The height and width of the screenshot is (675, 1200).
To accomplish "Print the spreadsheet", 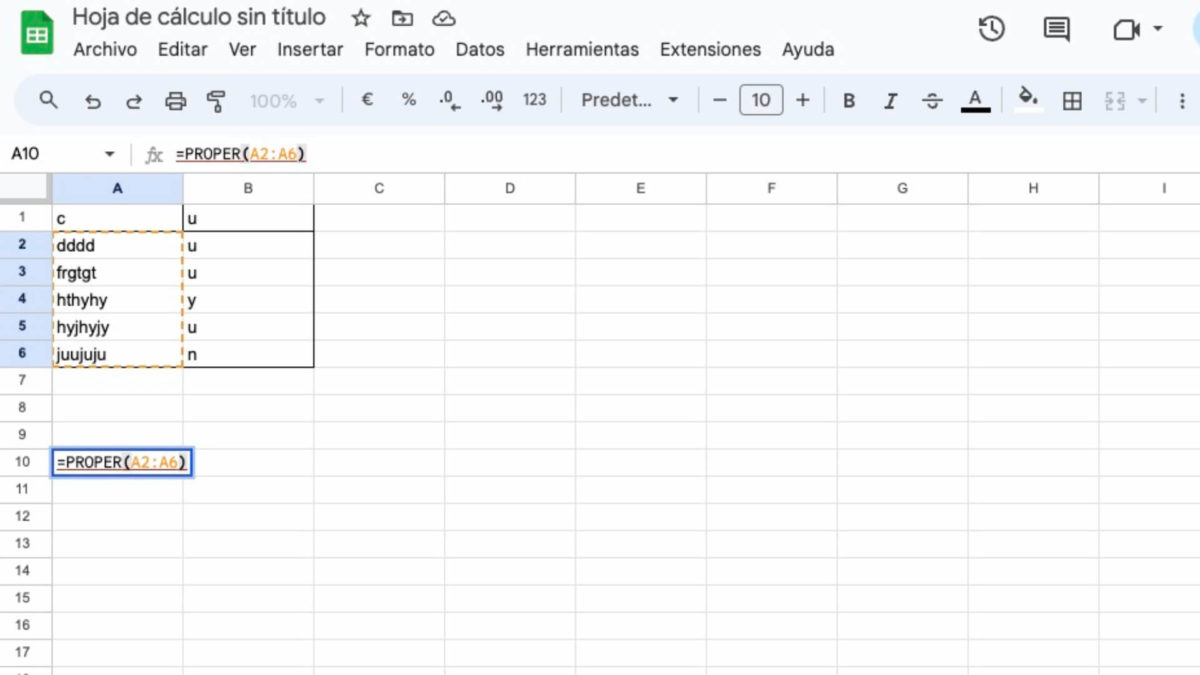I will click(x=175, y=101).
